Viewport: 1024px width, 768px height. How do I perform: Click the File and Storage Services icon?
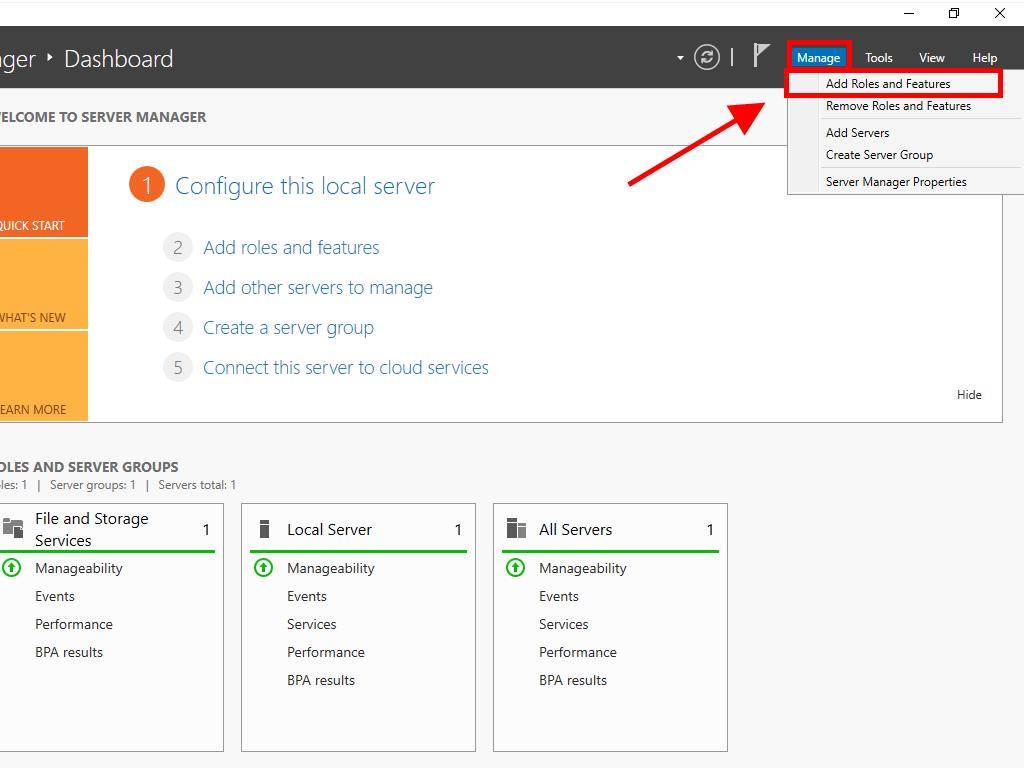coord(13,528)
